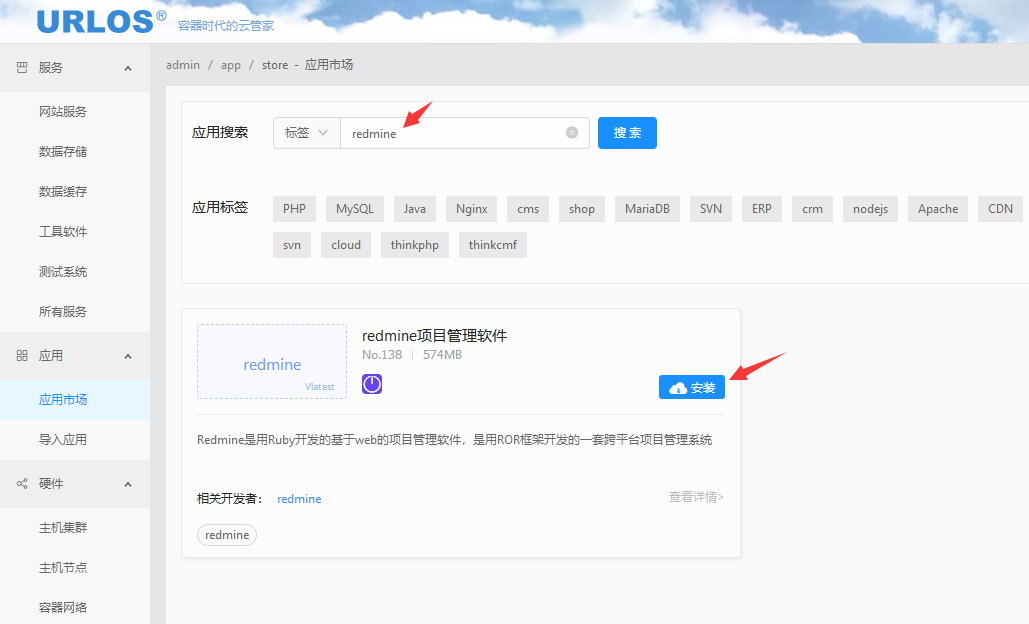Filter by the nodejs tag
This screenshot has height=624, width=1029.
click(x=870, y=209)
